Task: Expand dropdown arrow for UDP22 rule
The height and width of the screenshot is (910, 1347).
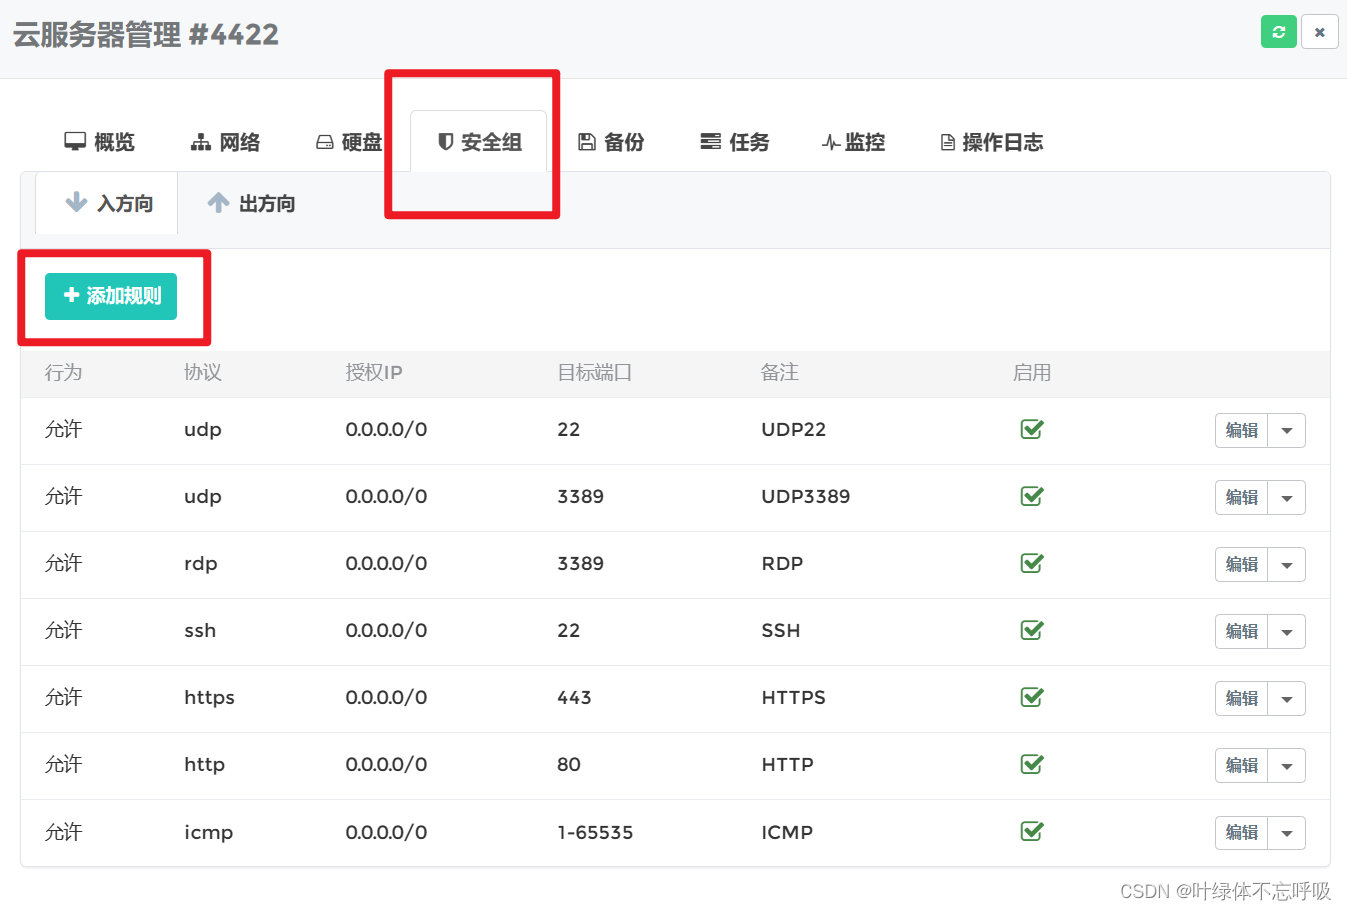Action: click(1287, 430)
